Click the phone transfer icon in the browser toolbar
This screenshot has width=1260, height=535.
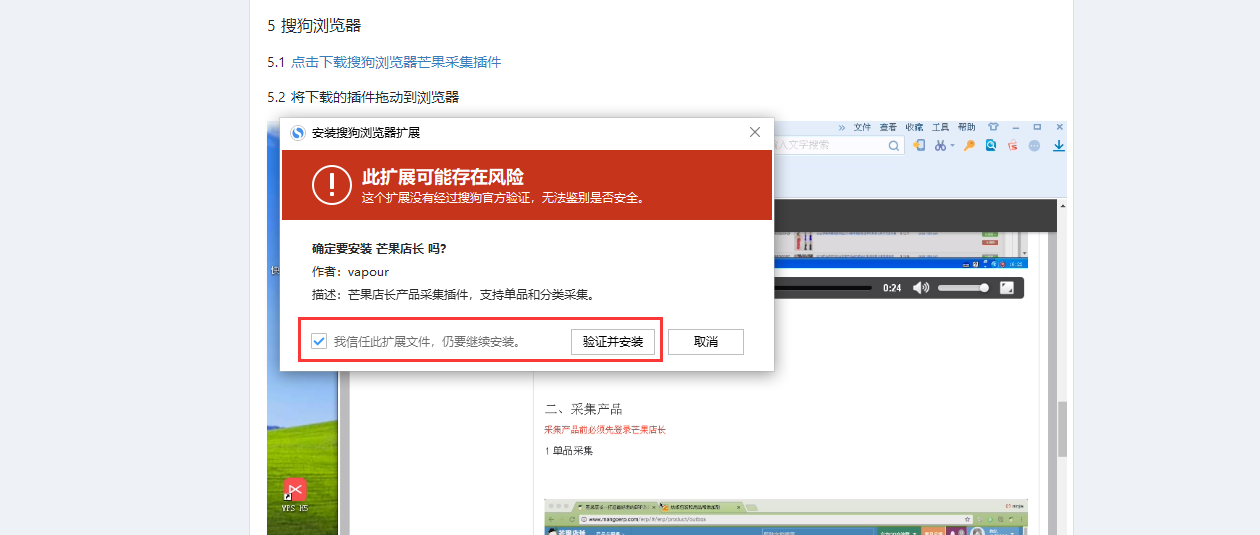[x=918, y=146]
